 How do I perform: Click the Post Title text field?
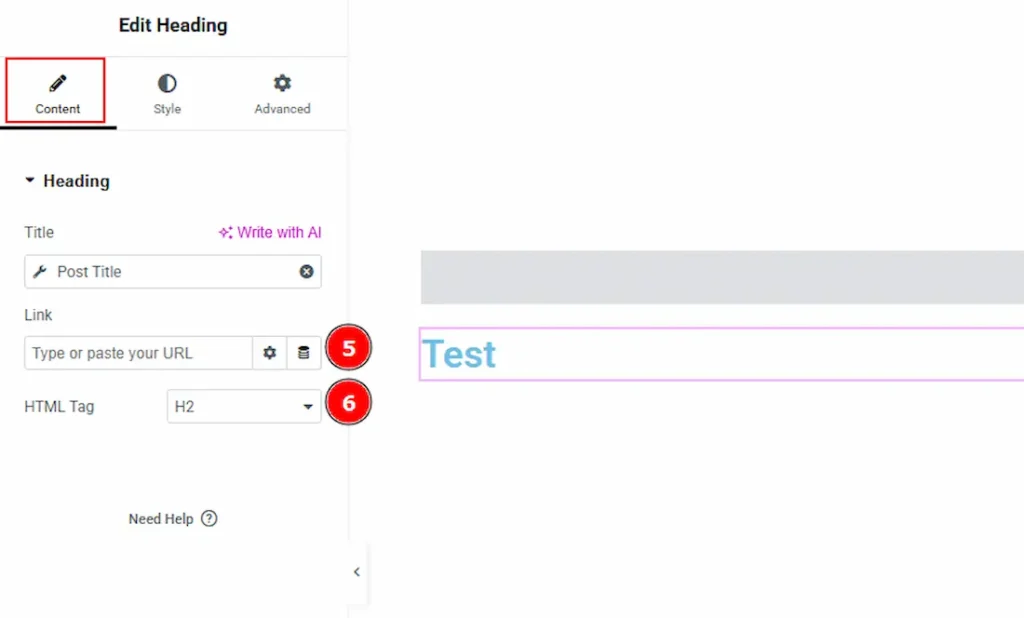[170, 271]
